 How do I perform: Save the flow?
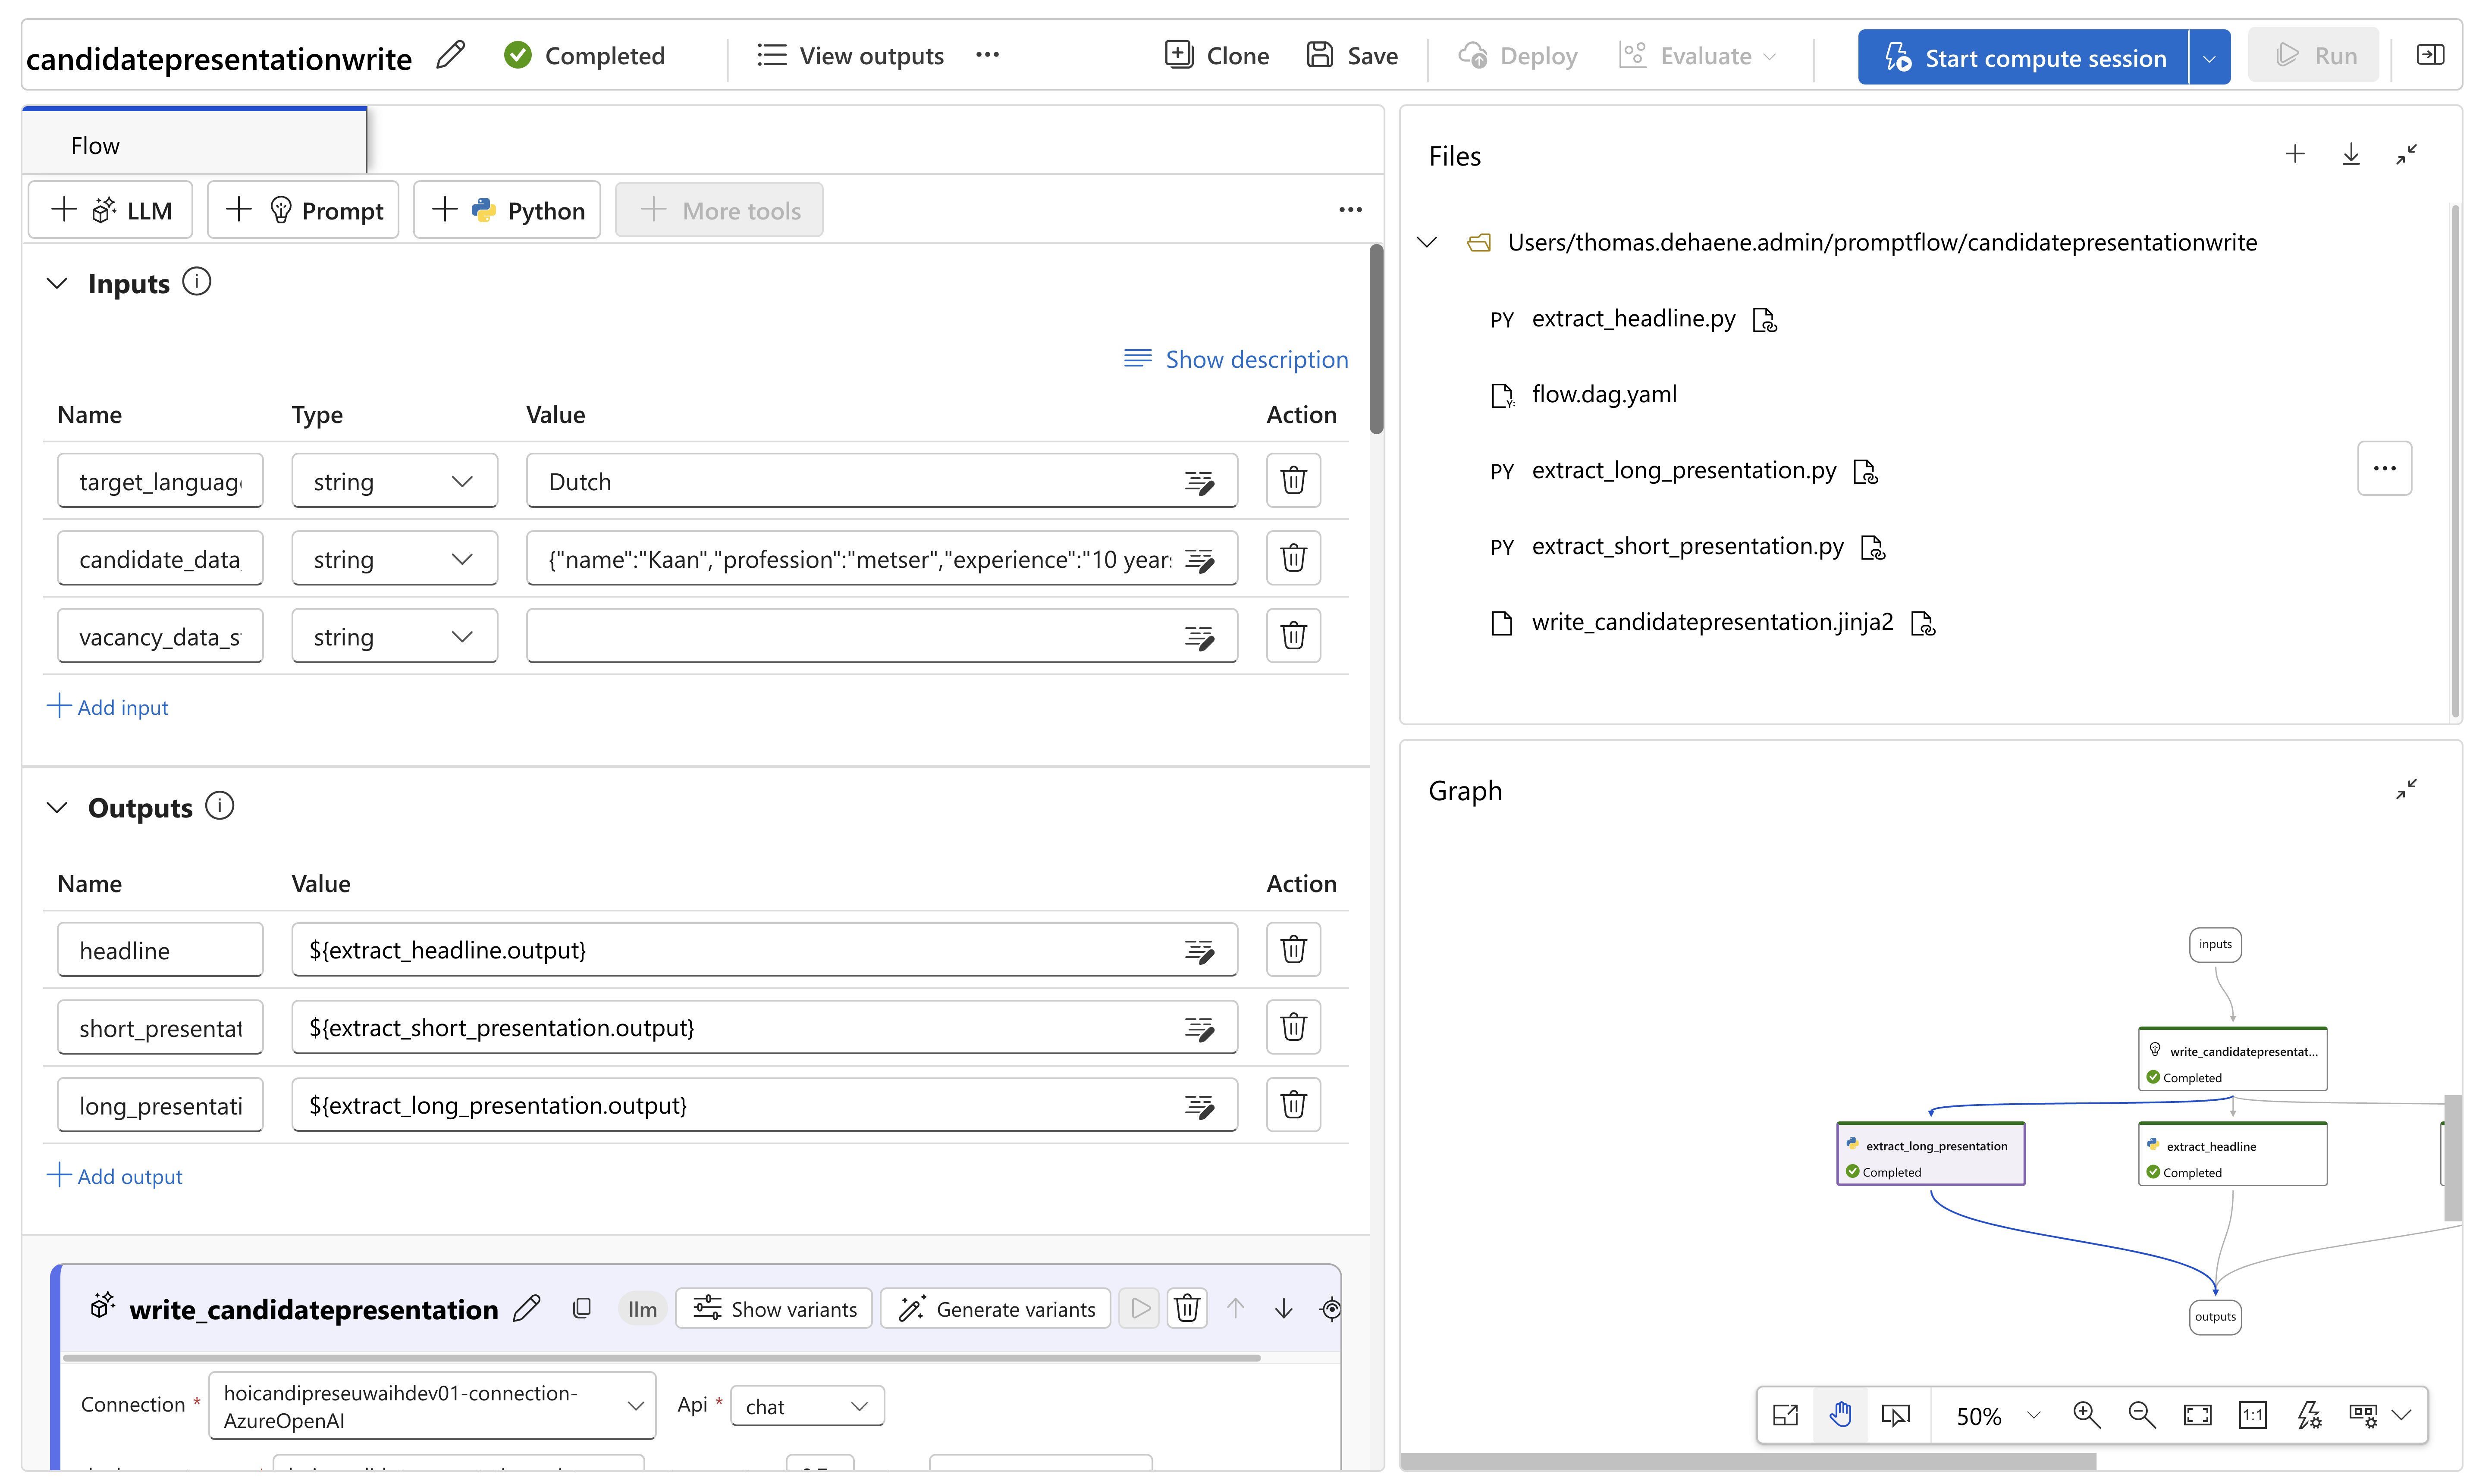(x=1352, y=55)
